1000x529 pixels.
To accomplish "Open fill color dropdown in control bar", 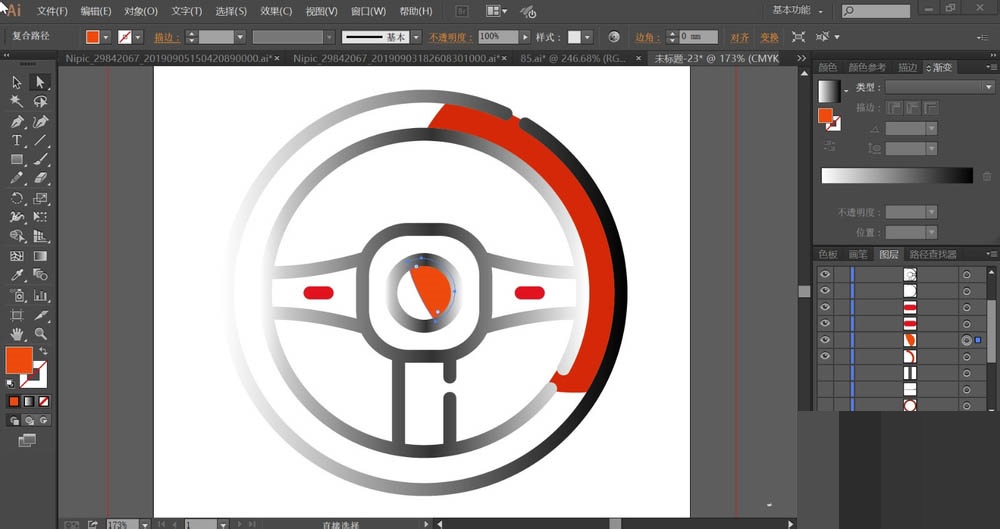I will click(x=106, y=37).
